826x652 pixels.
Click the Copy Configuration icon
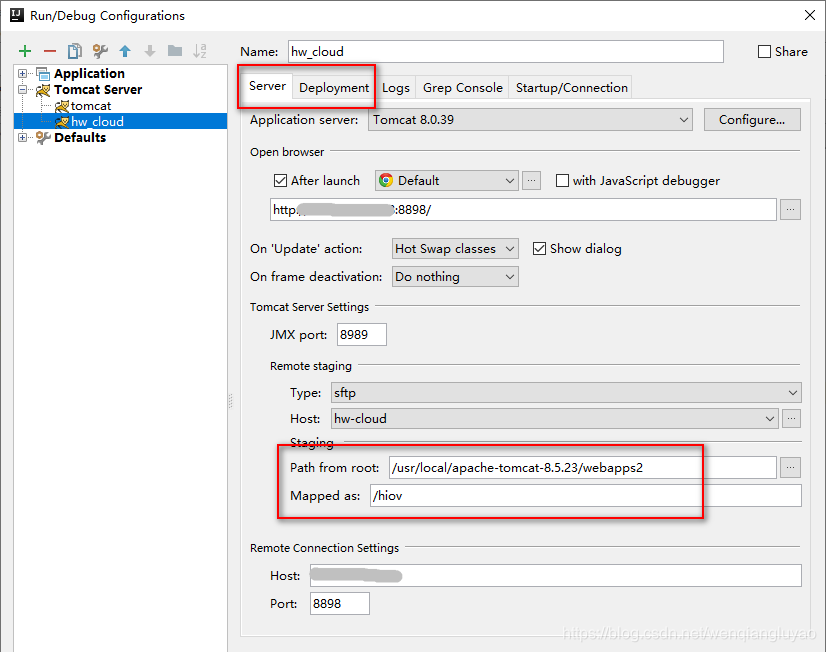click(x=75, y=51)
